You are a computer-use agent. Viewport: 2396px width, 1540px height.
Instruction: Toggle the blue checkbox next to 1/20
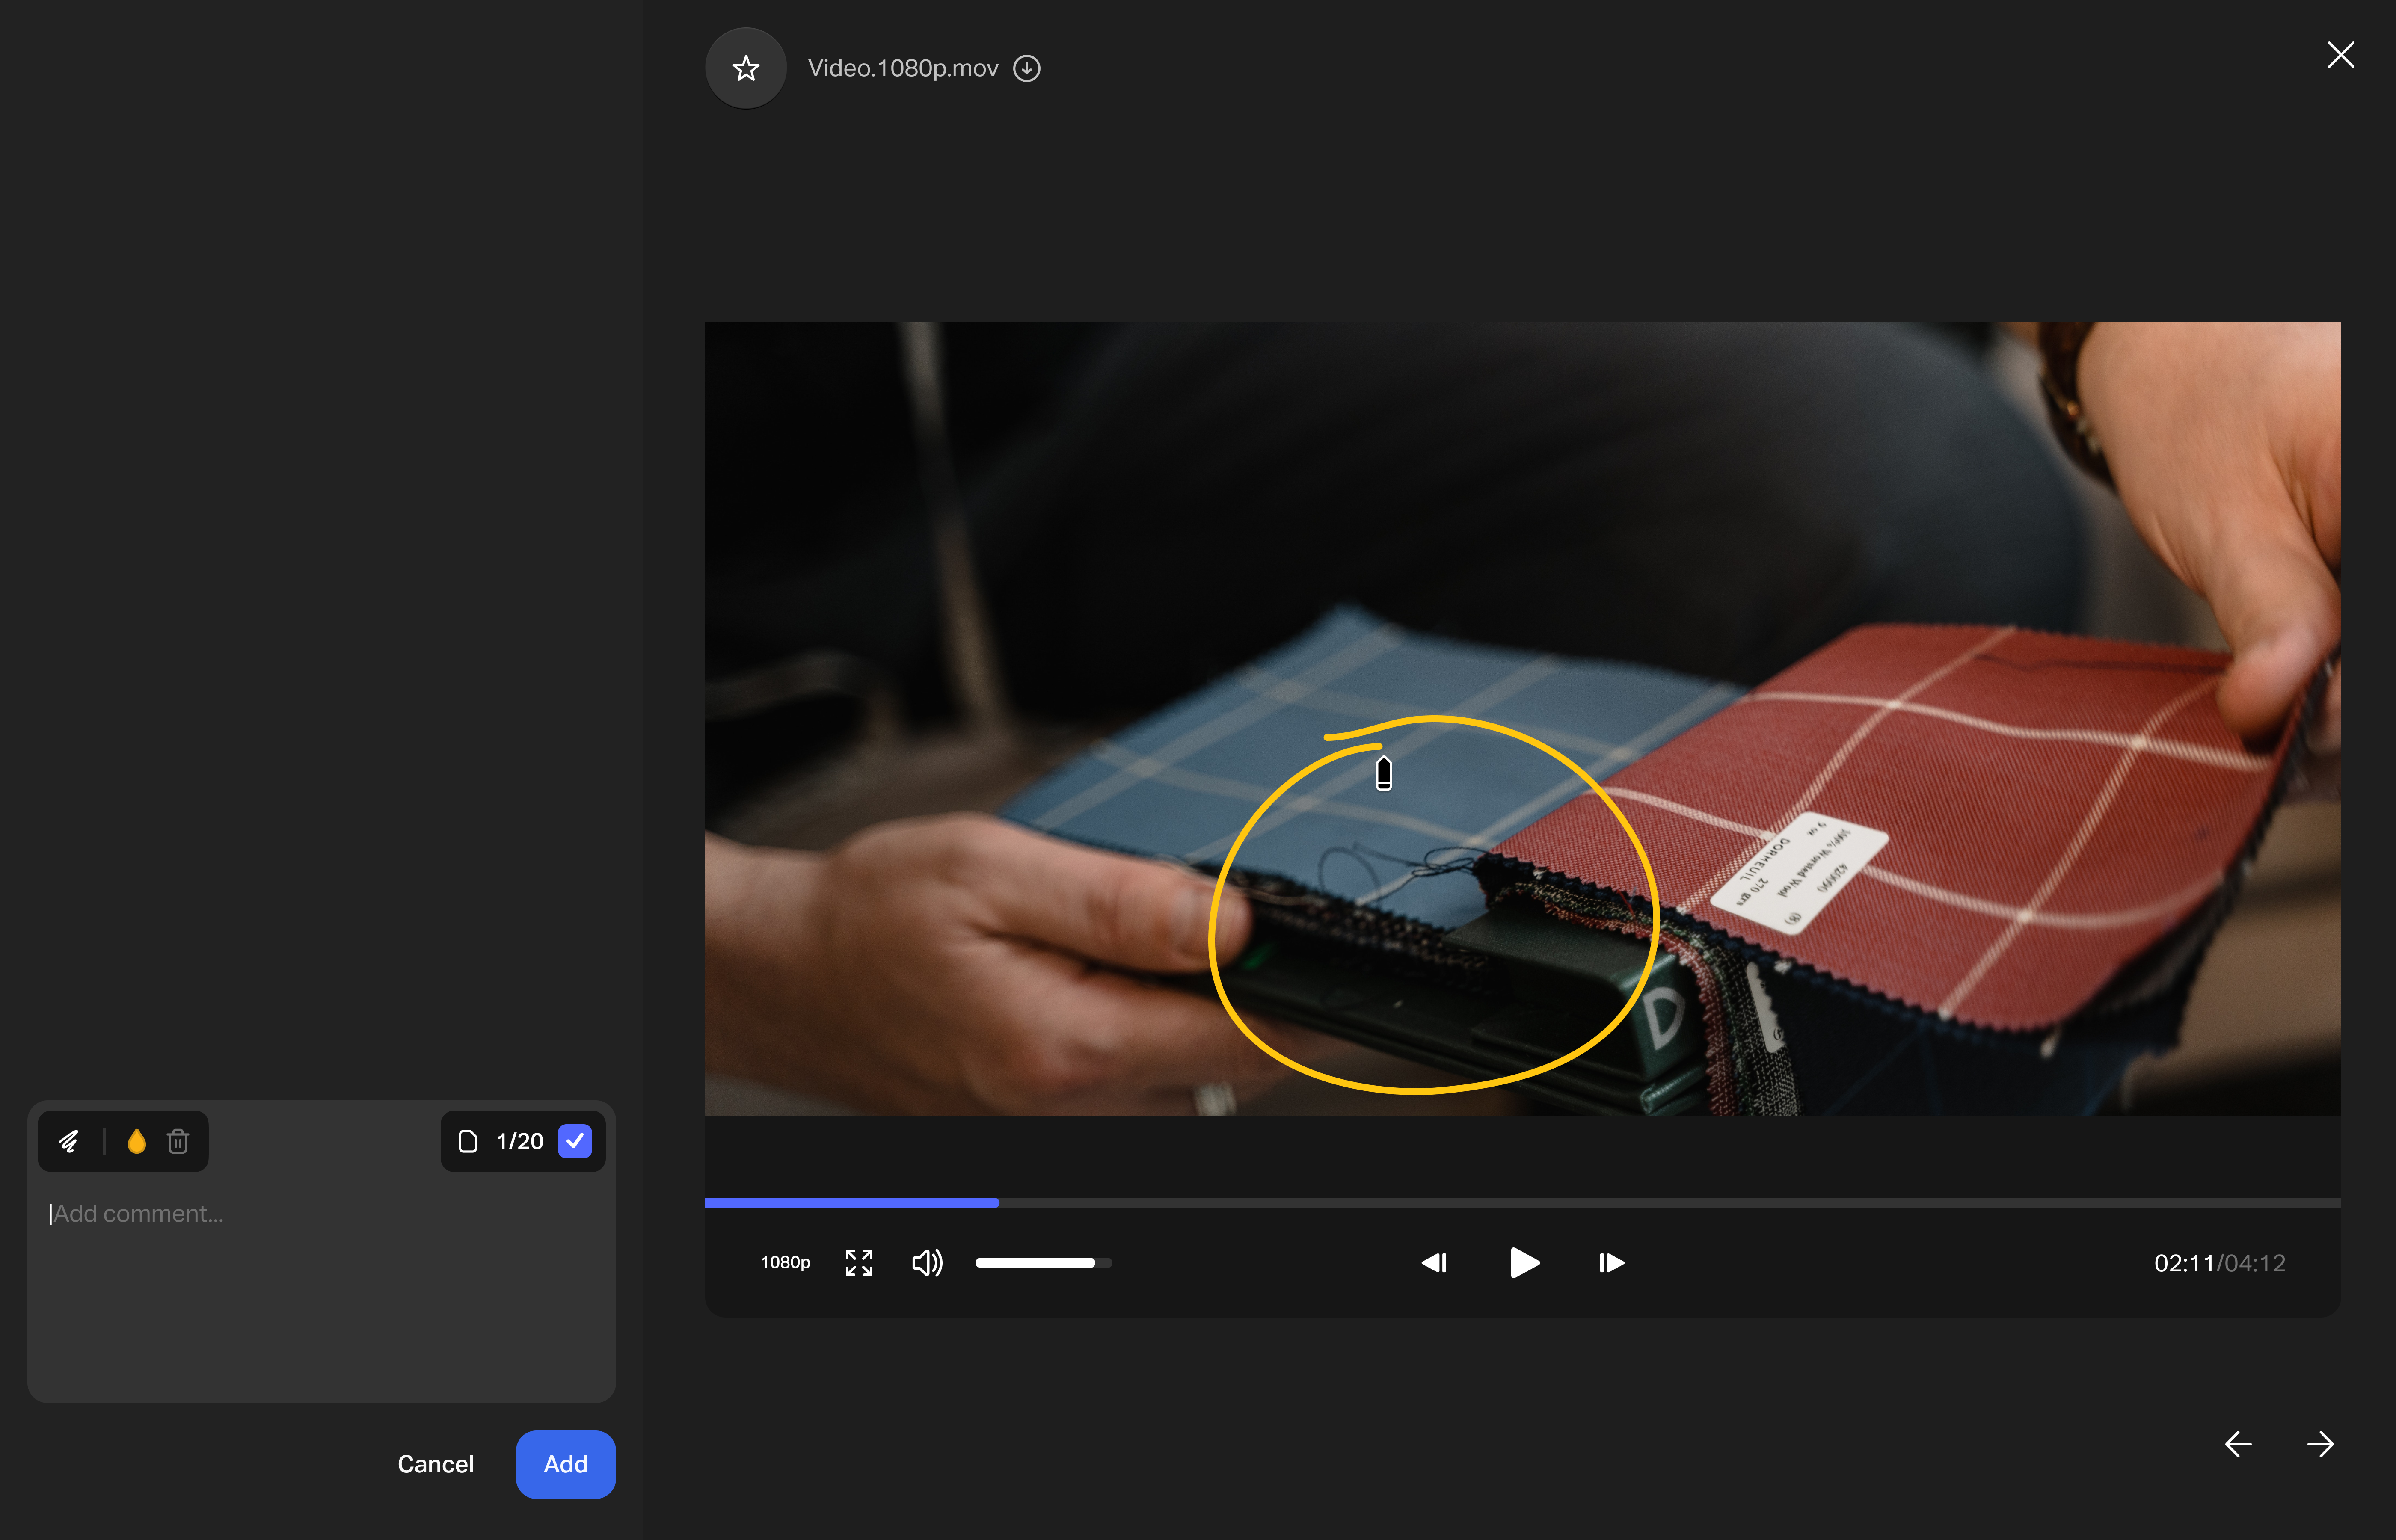pos(575,1141)
